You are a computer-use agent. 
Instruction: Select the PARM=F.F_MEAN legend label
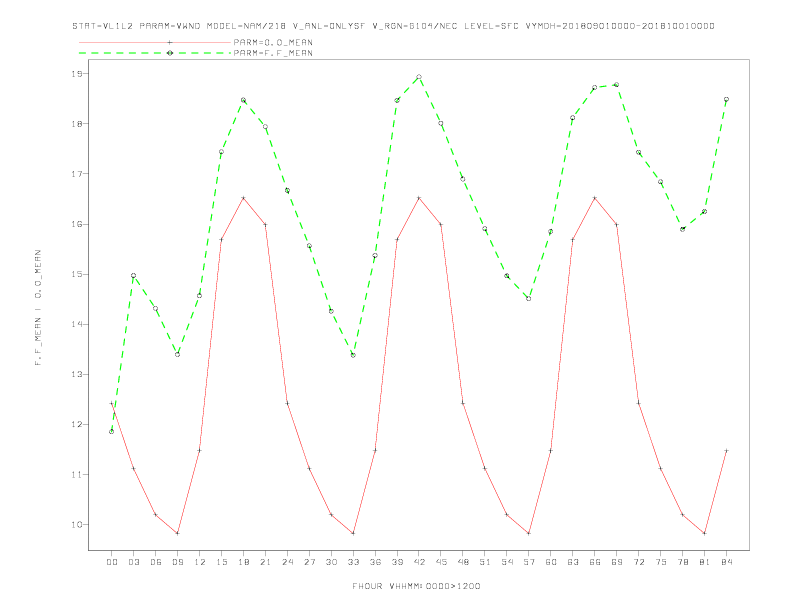coord(273,53)
